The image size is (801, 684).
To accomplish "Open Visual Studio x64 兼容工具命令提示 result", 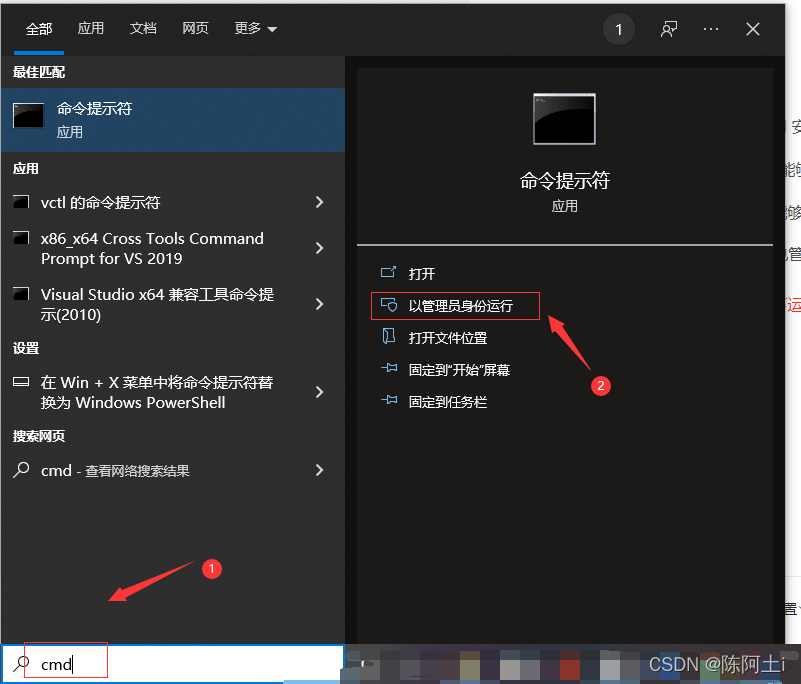I will (173, 304).
